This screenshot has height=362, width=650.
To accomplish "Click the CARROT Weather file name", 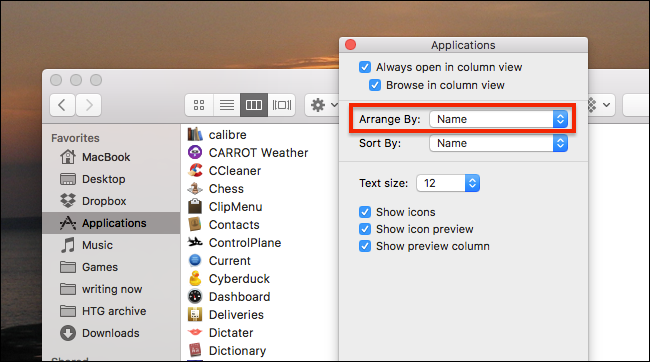I will pos(258,153).
